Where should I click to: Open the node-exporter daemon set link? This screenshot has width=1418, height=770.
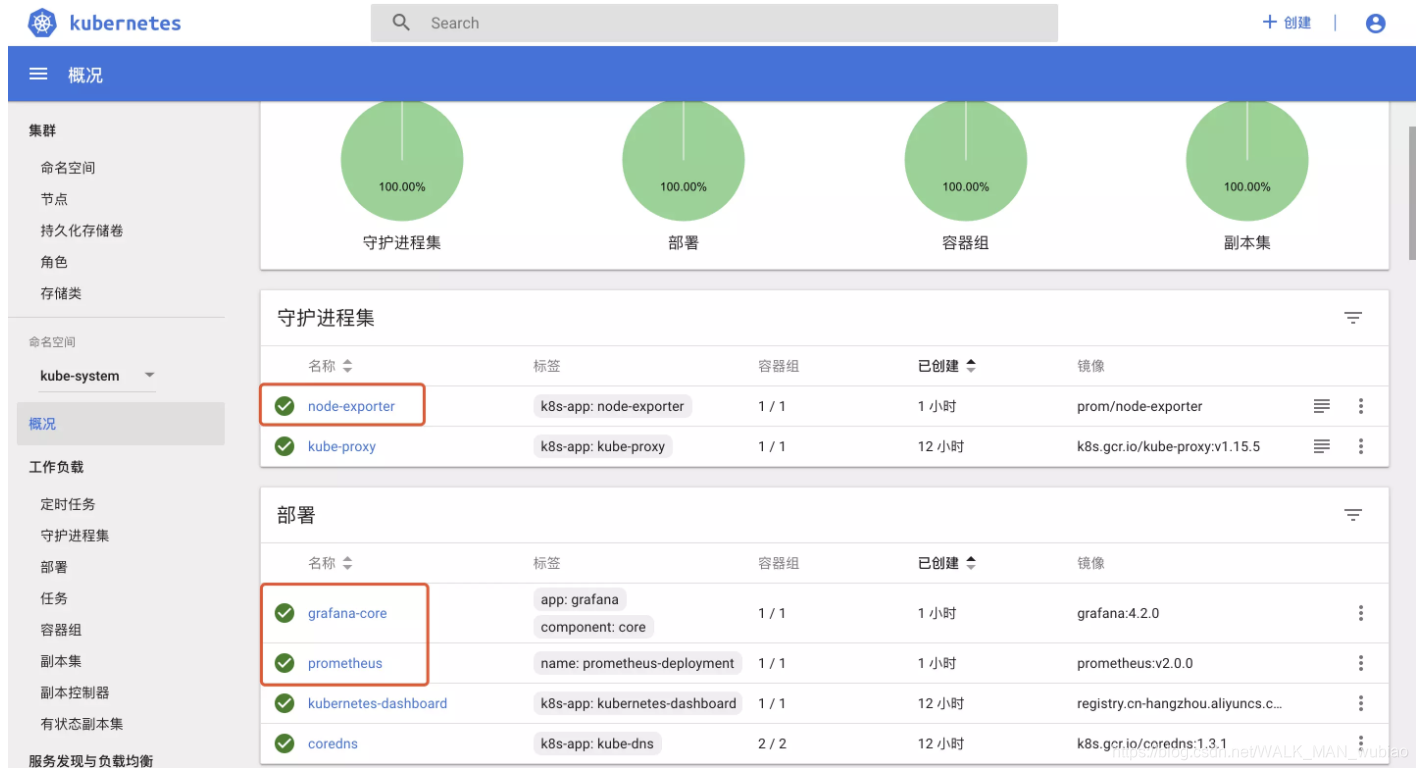[351, 406]
